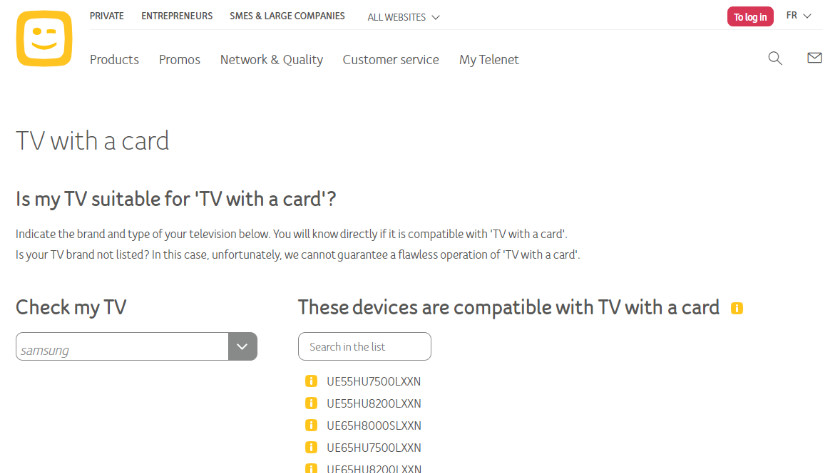Open the mail envelope icon
The height and width of the screenshot is (473, 840).
pyautogui.click(x=814, y=58)
